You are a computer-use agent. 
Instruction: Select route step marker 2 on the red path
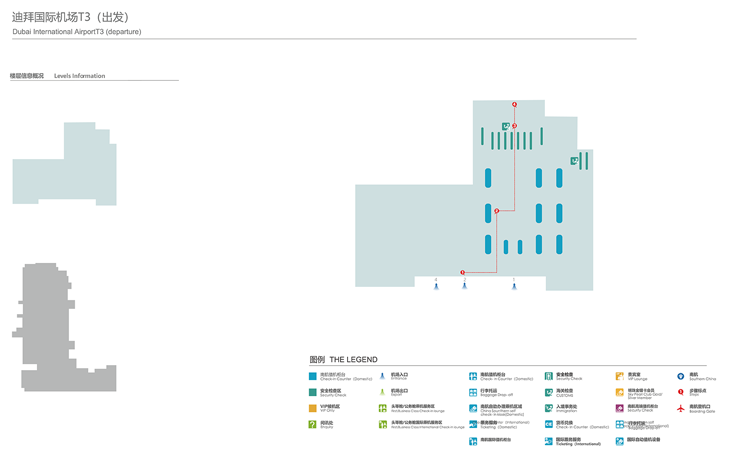tap(497, 211)
